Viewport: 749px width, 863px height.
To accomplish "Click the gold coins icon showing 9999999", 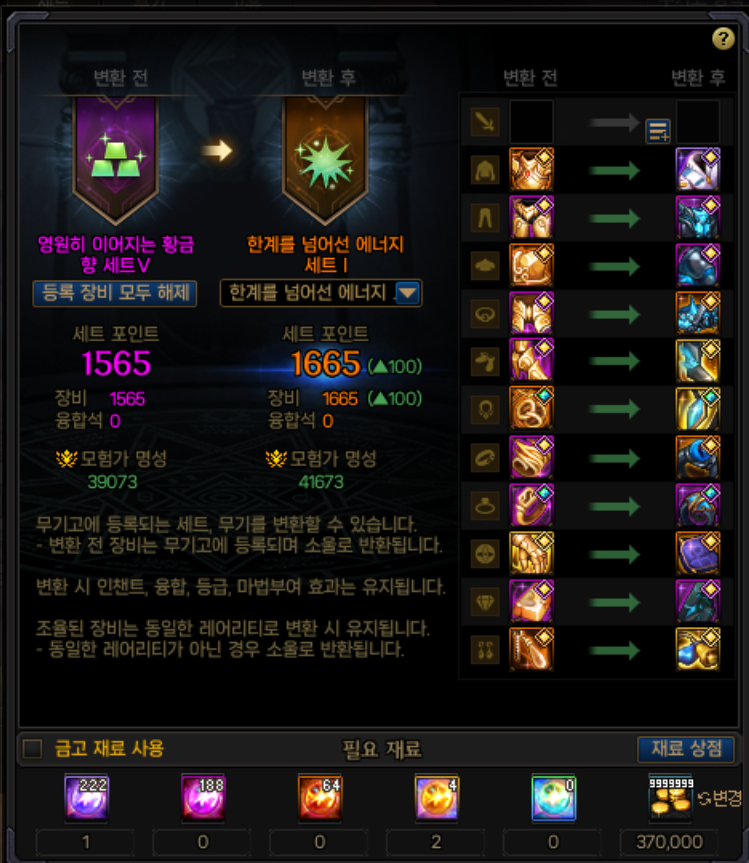I will coord(670,796).
